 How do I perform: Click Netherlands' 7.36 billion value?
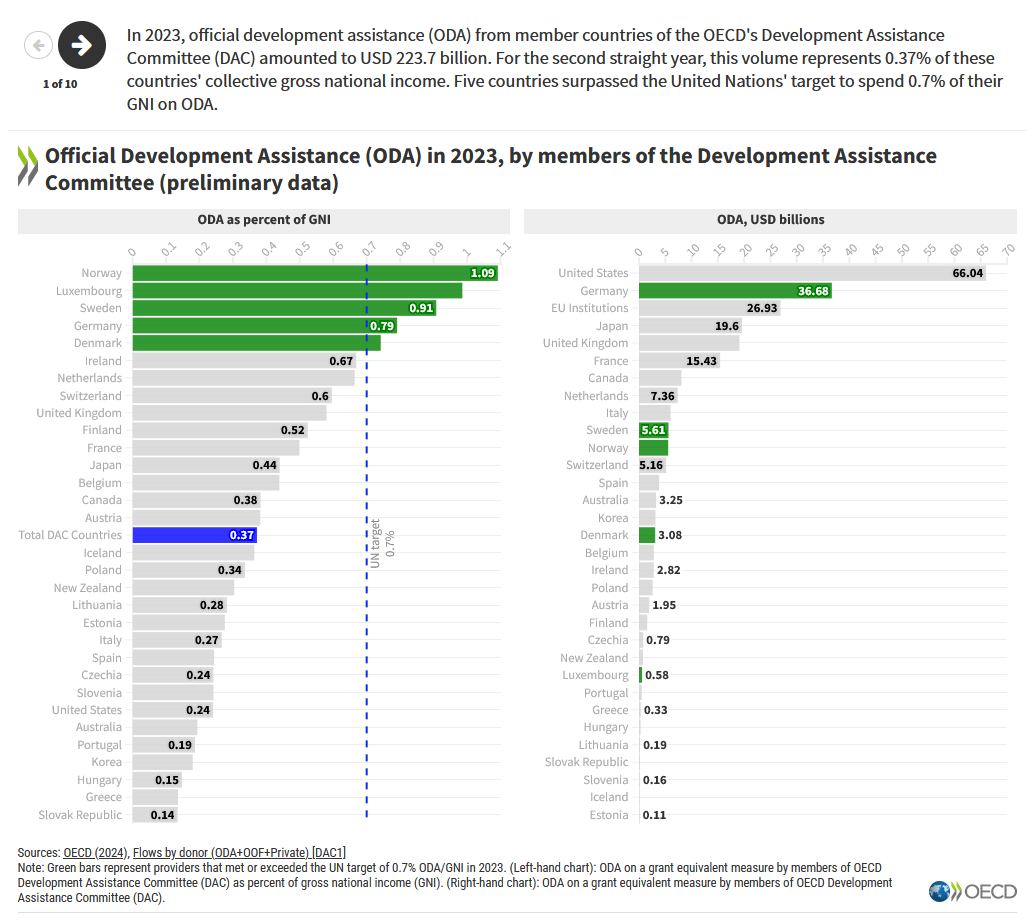point(663,396)
